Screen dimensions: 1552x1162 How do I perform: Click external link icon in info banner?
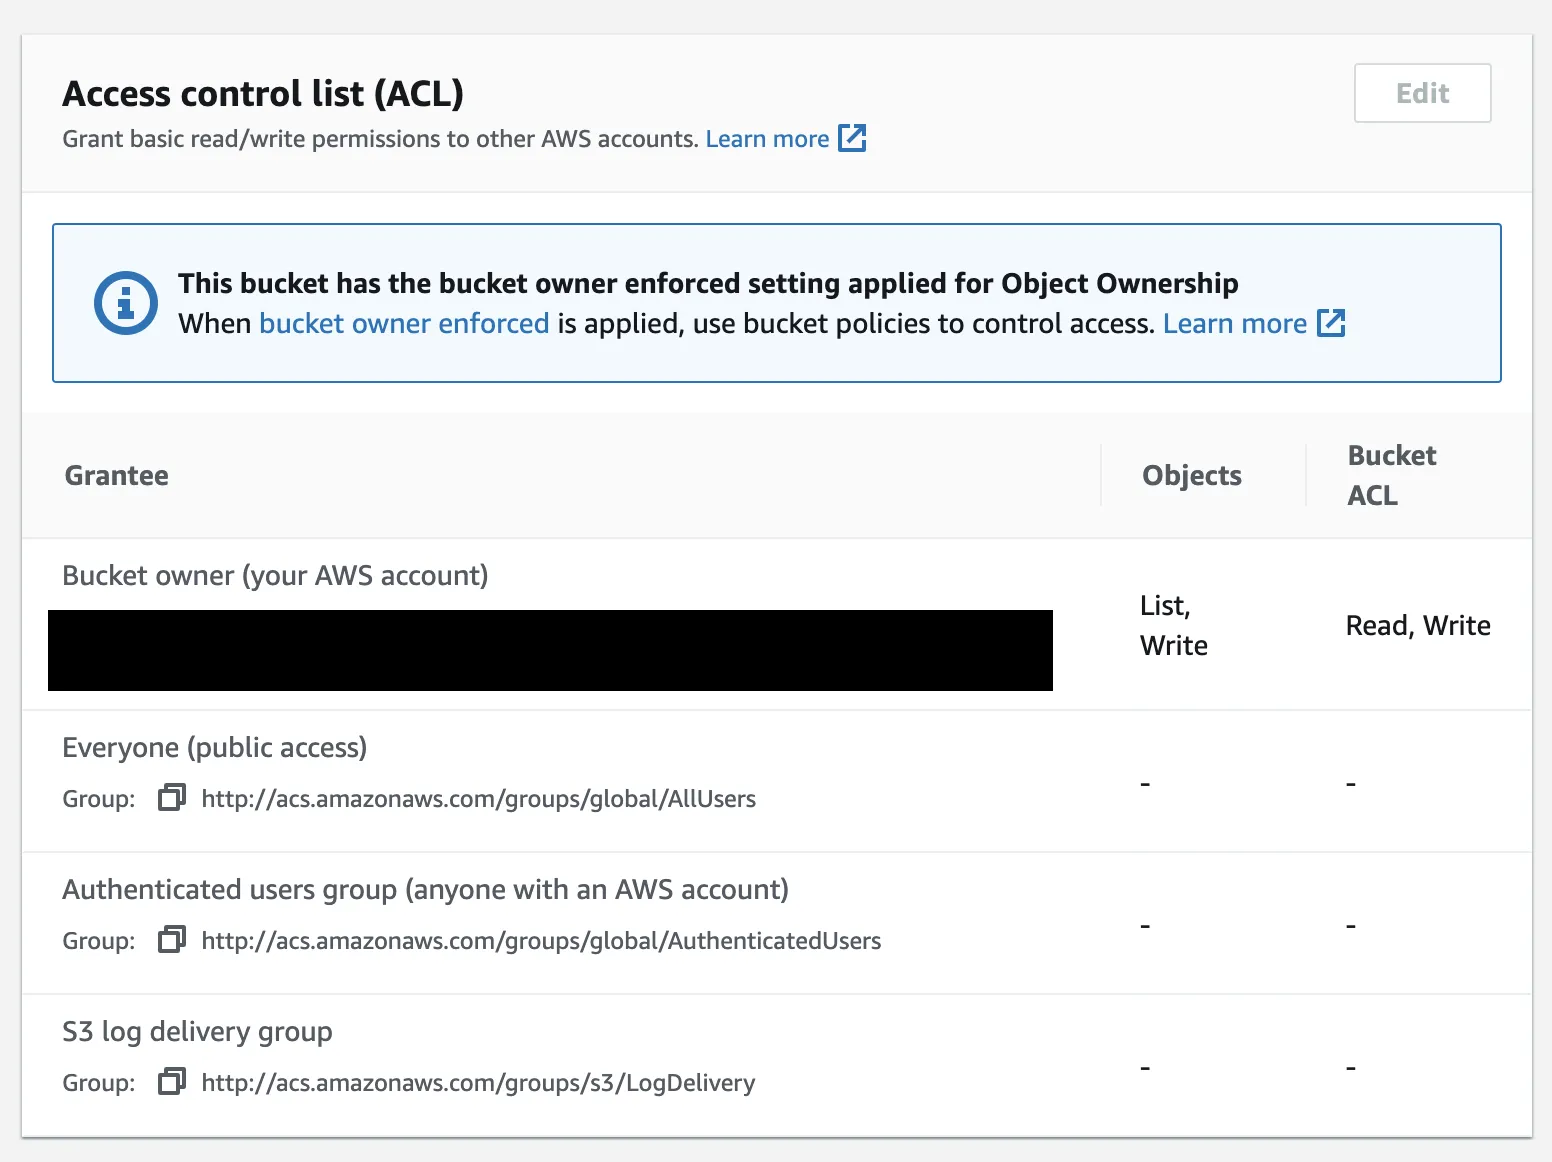click(x=1331, y=323)
